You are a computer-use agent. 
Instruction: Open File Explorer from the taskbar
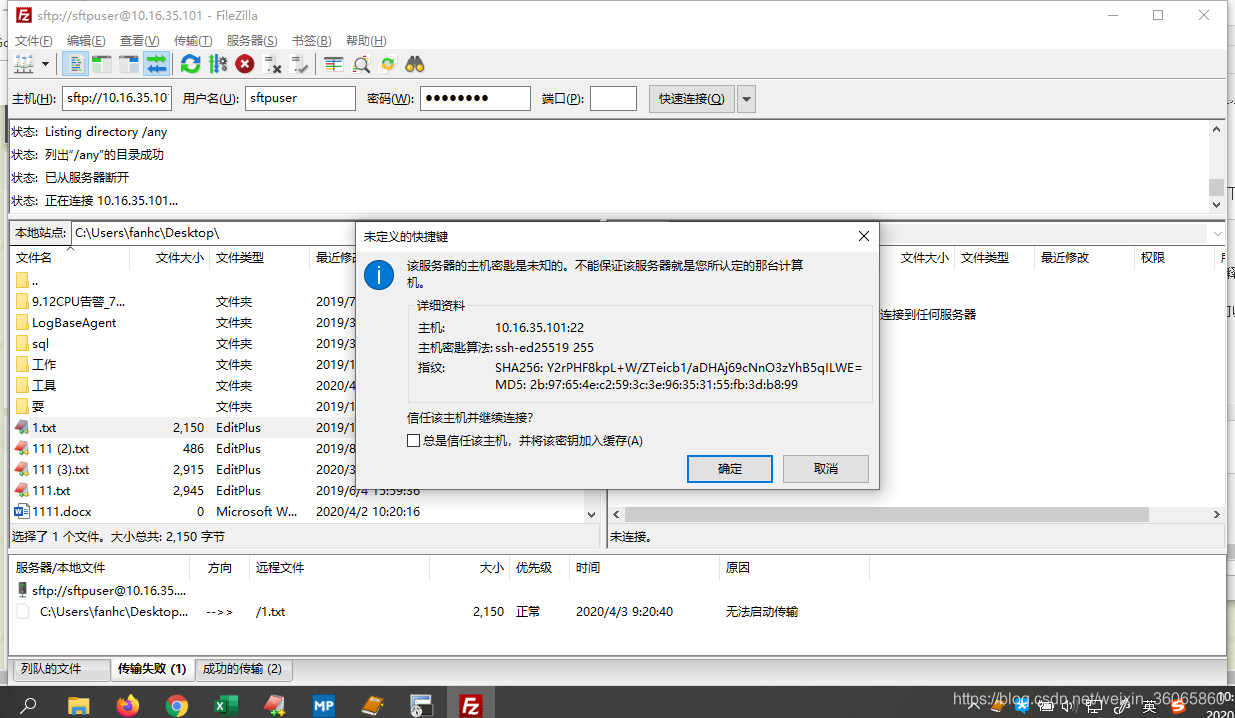79,705
